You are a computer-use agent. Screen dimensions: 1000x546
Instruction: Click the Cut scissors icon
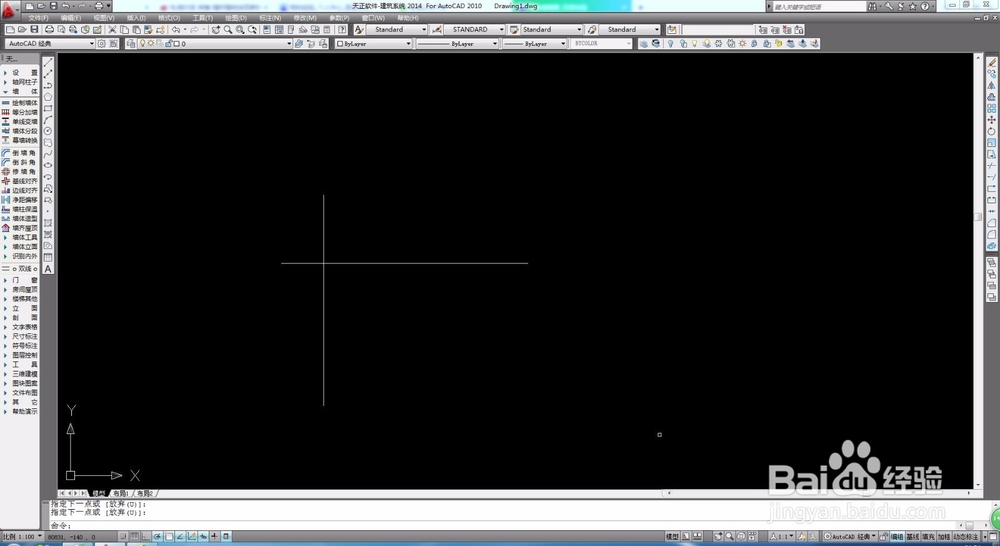pos(112,29)
